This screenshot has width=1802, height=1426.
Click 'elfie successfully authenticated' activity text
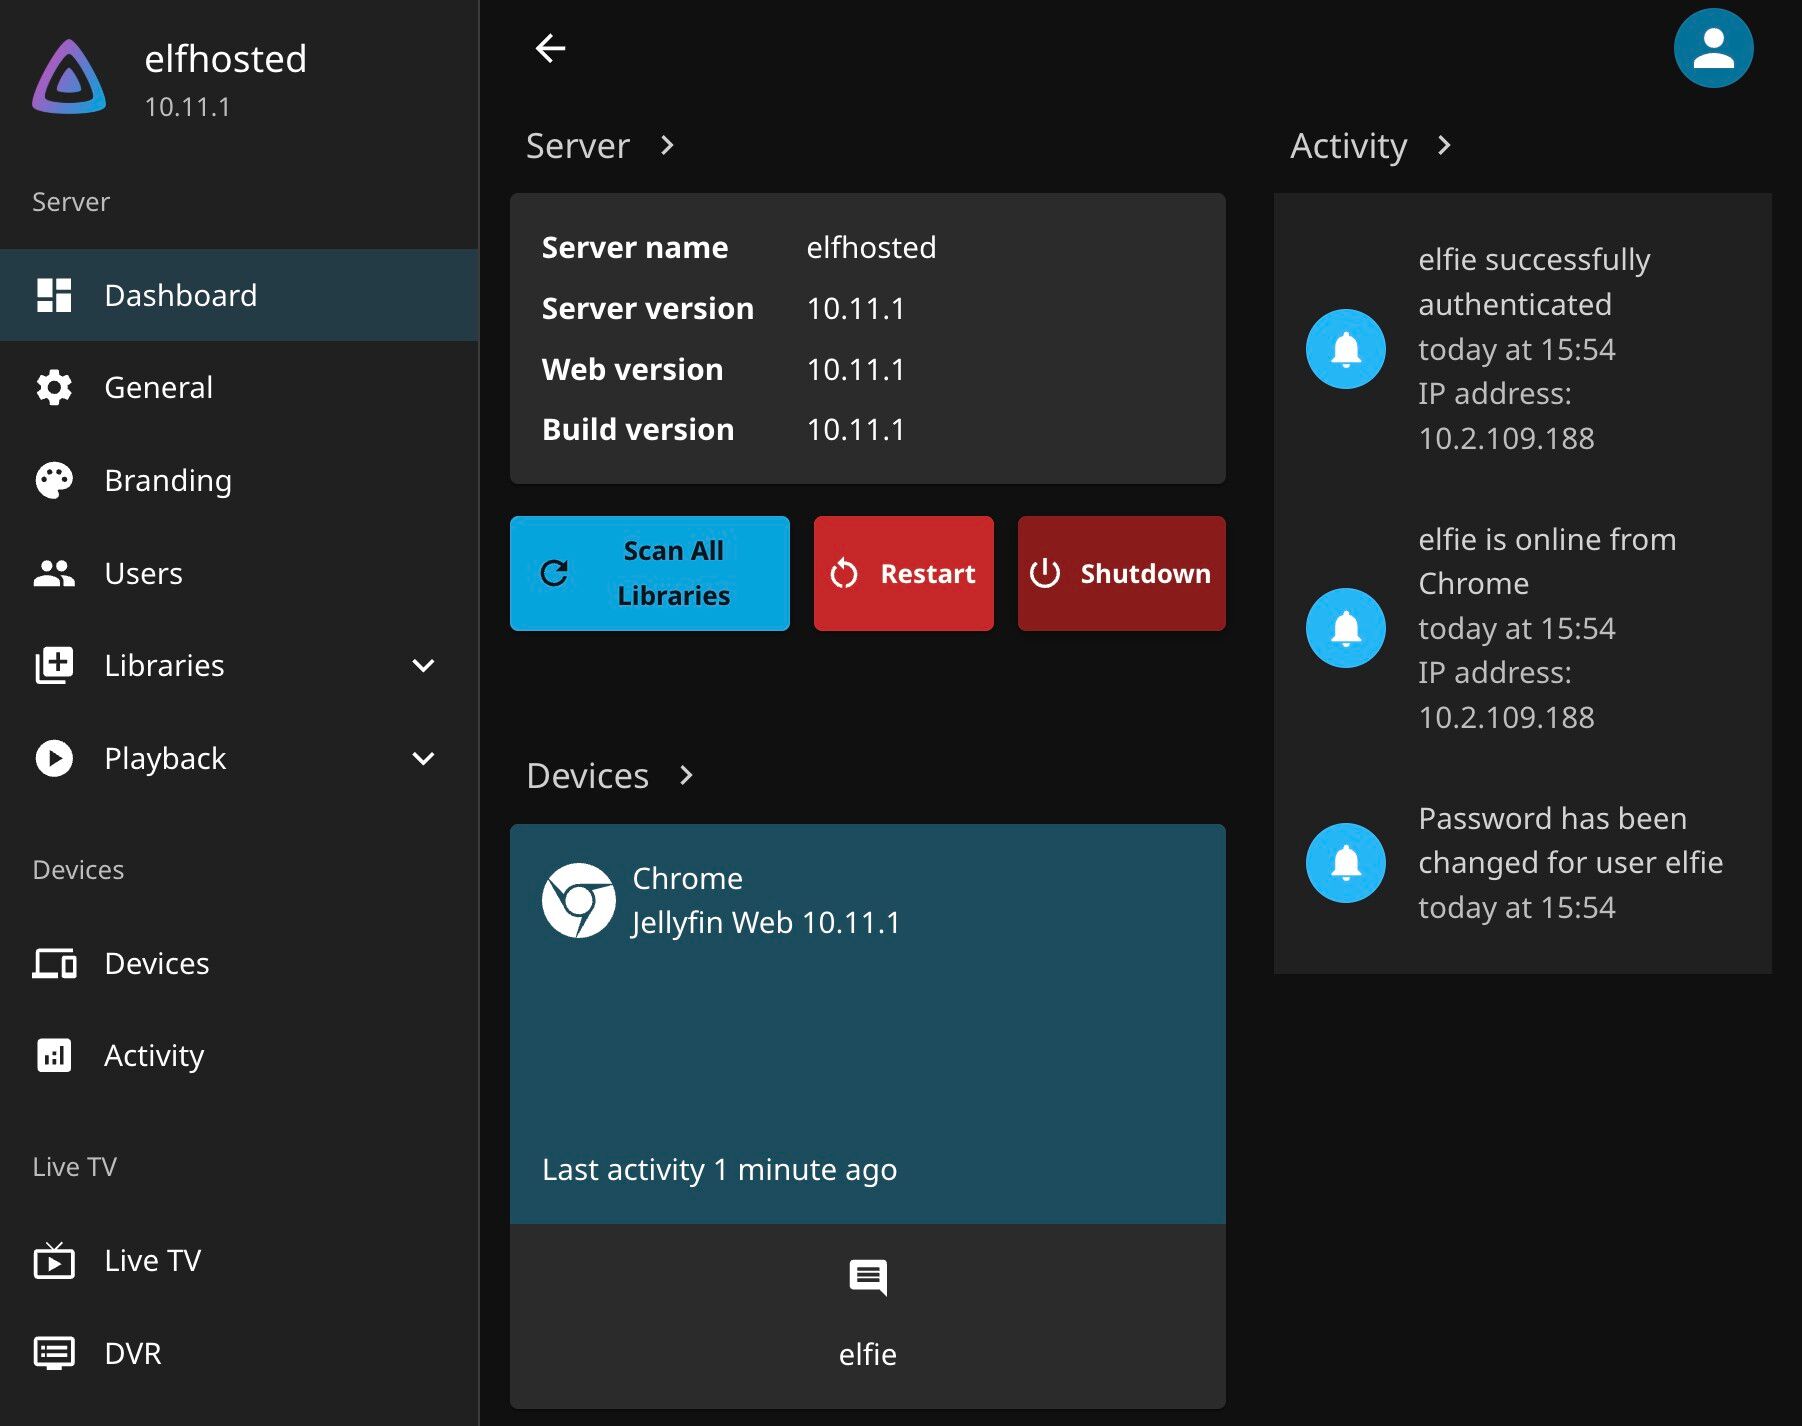[x=1534, y=282]
